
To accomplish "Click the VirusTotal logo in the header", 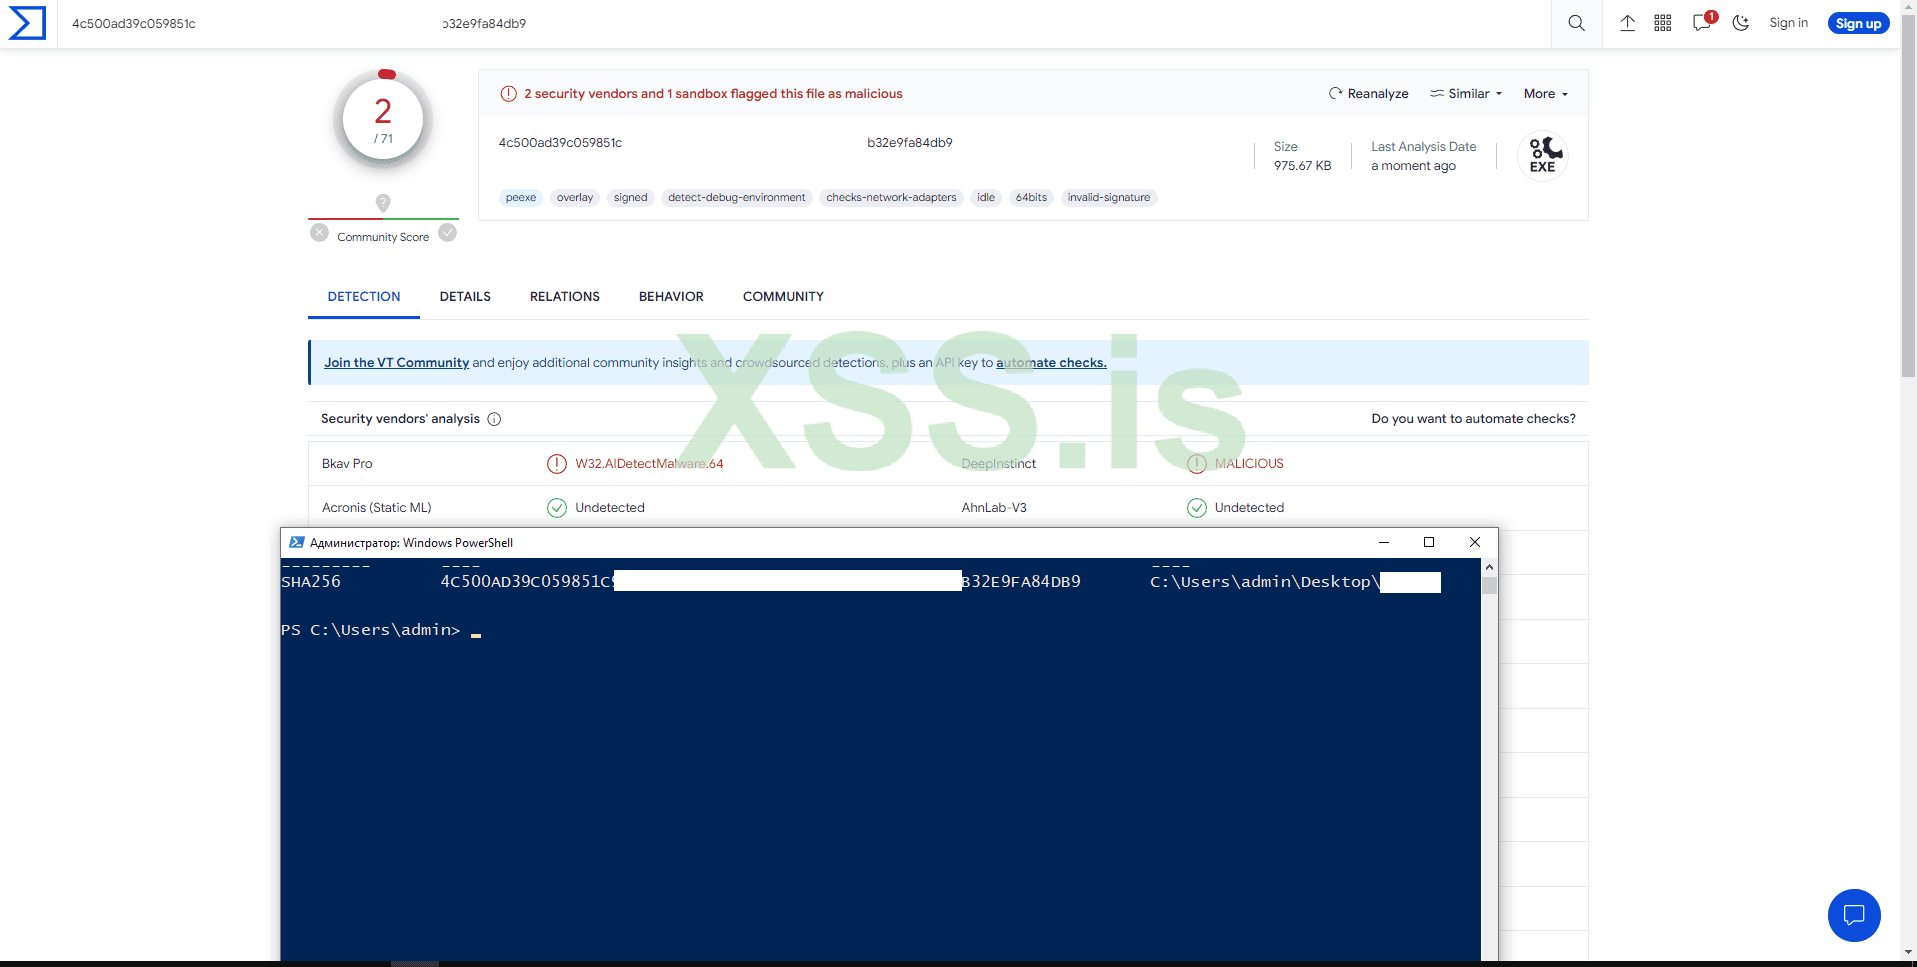I will pyautogui.click(x=28, y=23).
